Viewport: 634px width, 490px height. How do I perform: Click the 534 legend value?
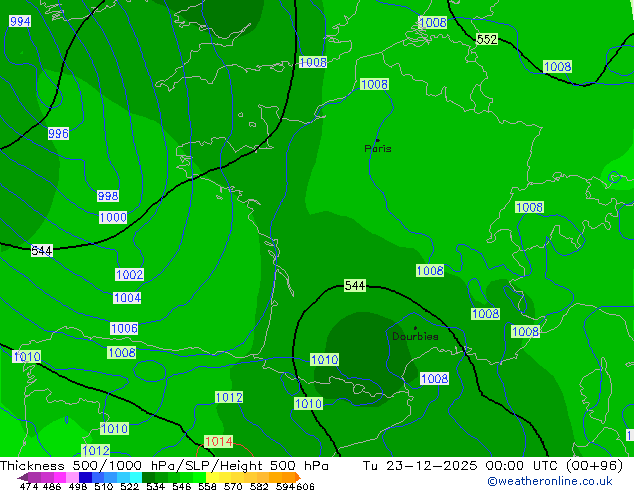pos(155,486)
